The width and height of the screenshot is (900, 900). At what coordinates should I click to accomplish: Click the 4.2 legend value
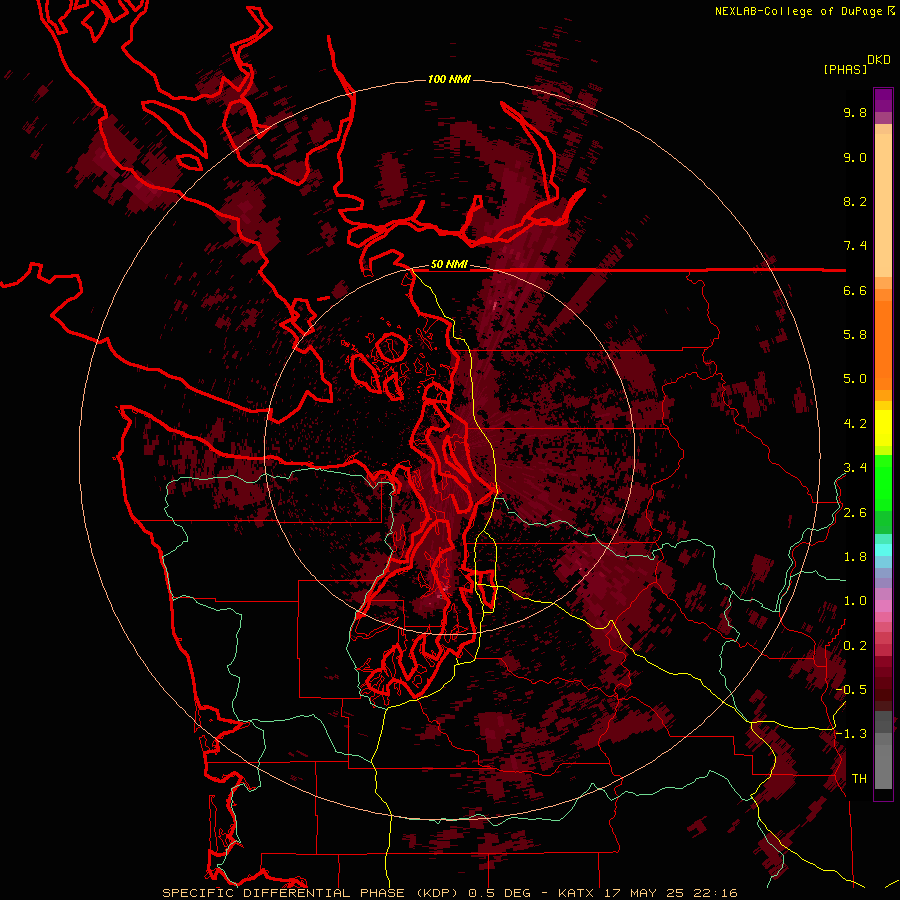(x=855, y=424)
